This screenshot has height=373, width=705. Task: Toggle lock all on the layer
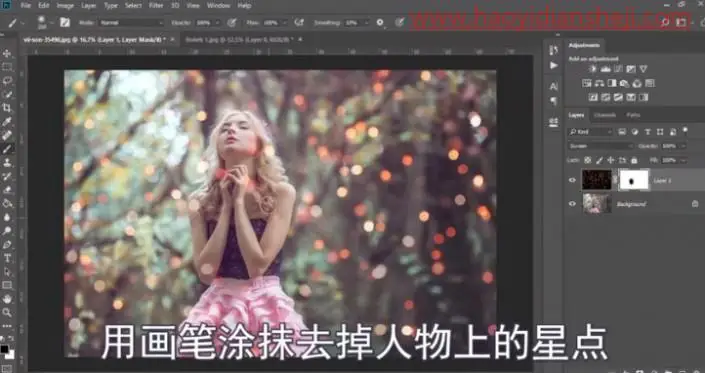(634, 160)
